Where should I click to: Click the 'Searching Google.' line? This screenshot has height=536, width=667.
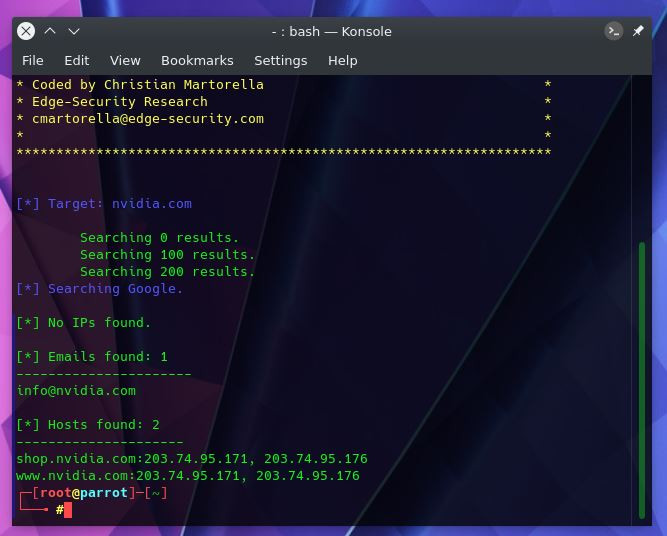100,289
